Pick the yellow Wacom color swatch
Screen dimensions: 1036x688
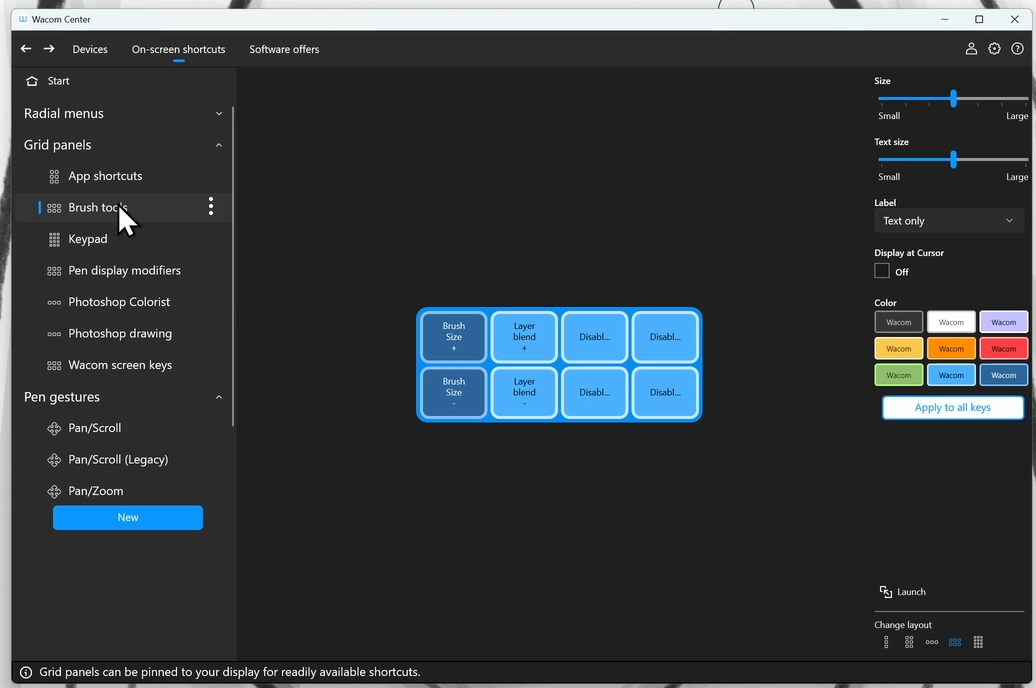point(899,348)
